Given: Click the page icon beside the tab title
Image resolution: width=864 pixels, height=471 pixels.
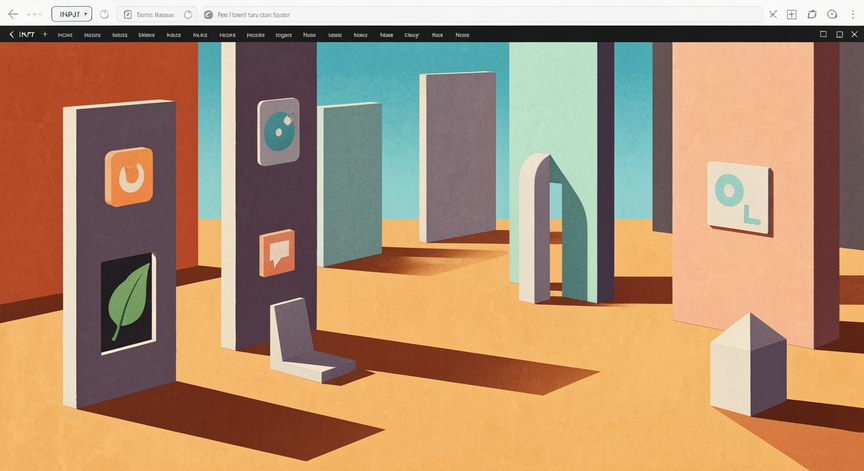Looking at the screenshot, I should click(127, 14).
